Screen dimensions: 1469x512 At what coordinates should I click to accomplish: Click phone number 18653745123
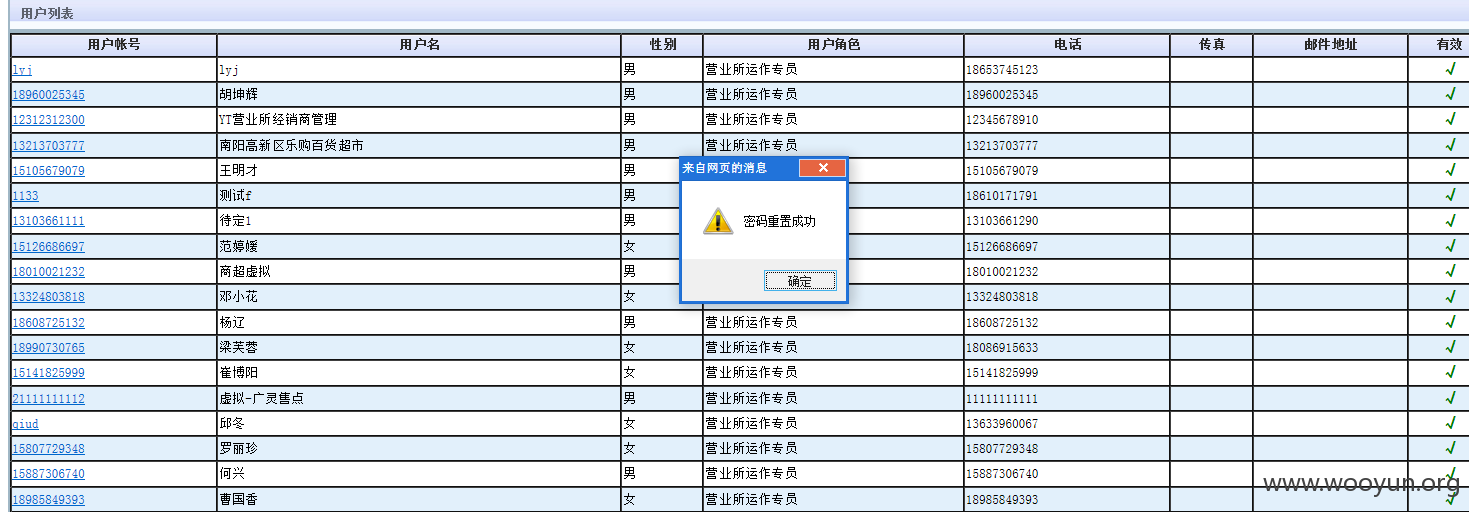(x=1002, y=70)
